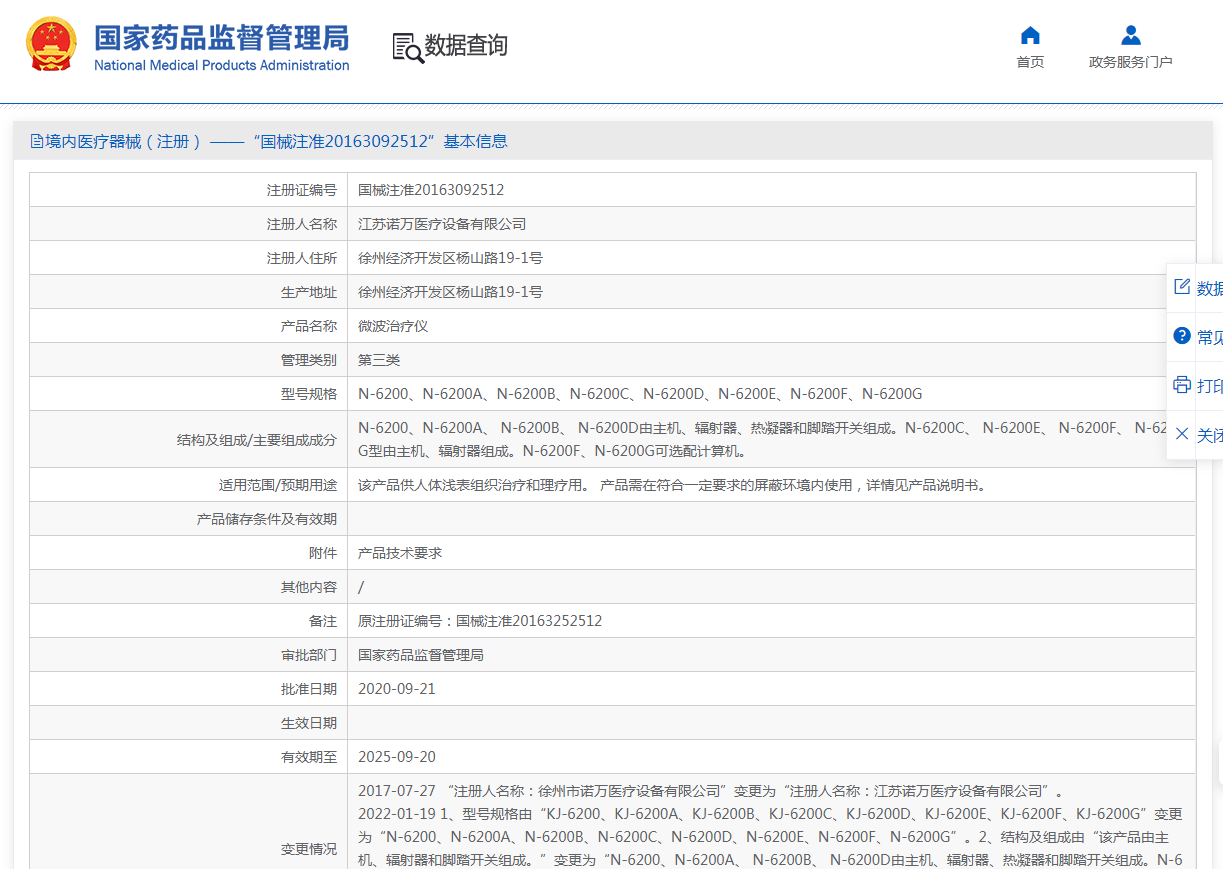Open the help question mark icon
Image resolution: width=1223 pixels, height=869 pixels.
1182,336
